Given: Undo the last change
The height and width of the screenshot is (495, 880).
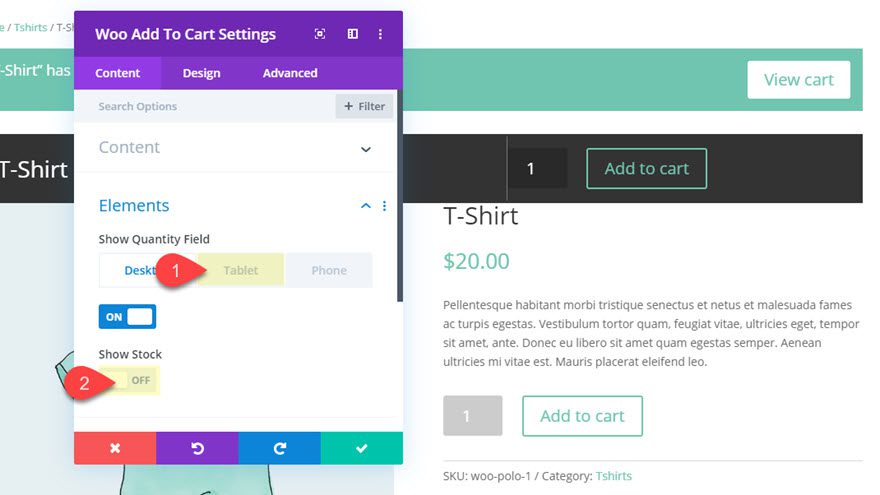Looking at the screenshot, I should pyautogui.click(x=197, y=448).
